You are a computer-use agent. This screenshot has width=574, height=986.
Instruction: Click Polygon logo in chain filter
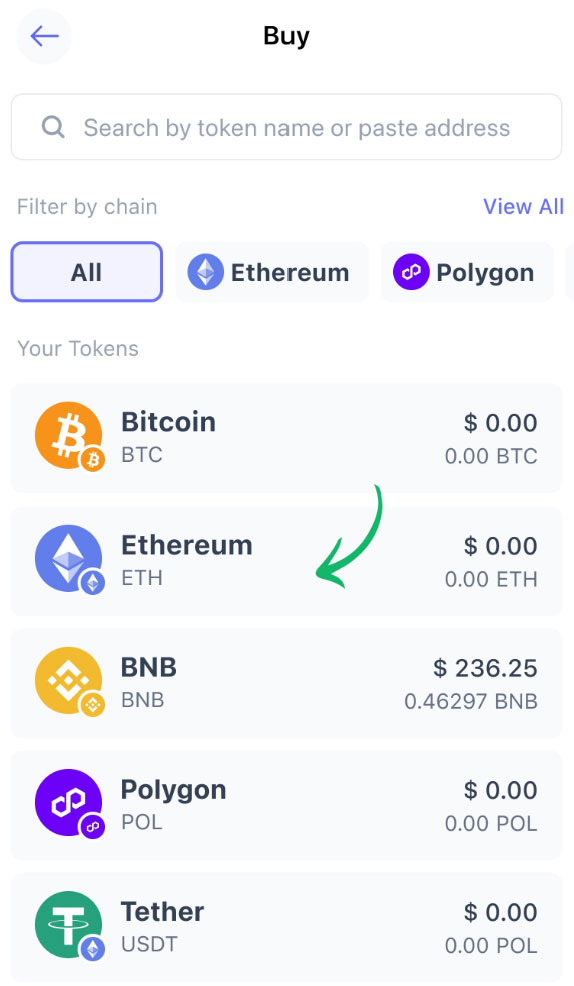(x=411, y=272)
